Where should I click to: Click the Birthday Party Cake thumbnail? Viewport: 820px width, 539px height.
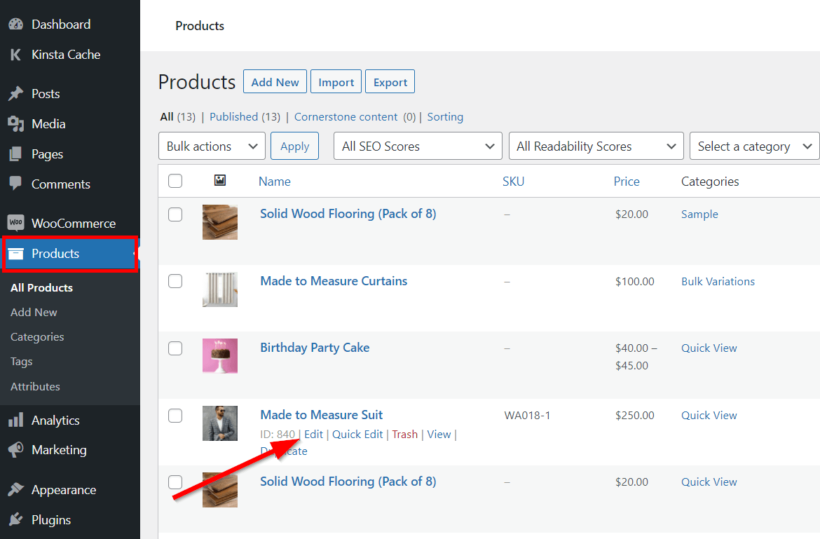[x=220, y=356]
